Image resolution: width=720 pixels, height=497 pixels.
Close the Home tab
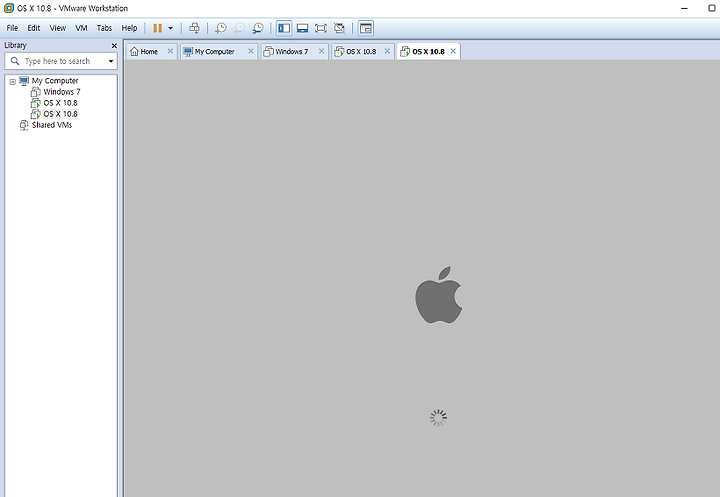(x=170, y=51)
